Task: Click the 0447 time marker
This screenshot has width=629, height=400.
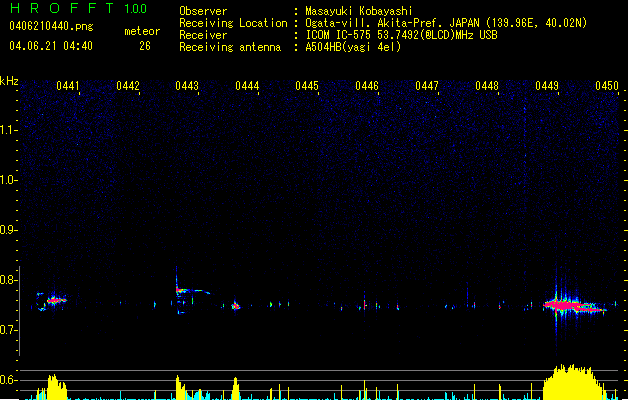Action: (x=427, y=86)
